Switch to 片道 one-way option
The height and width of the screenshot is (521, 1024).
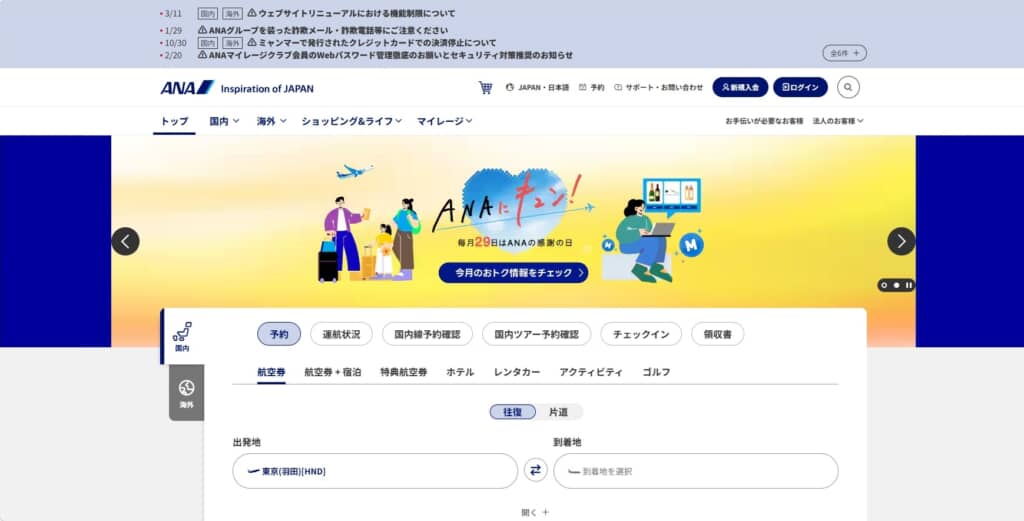(x=559, y=412)
